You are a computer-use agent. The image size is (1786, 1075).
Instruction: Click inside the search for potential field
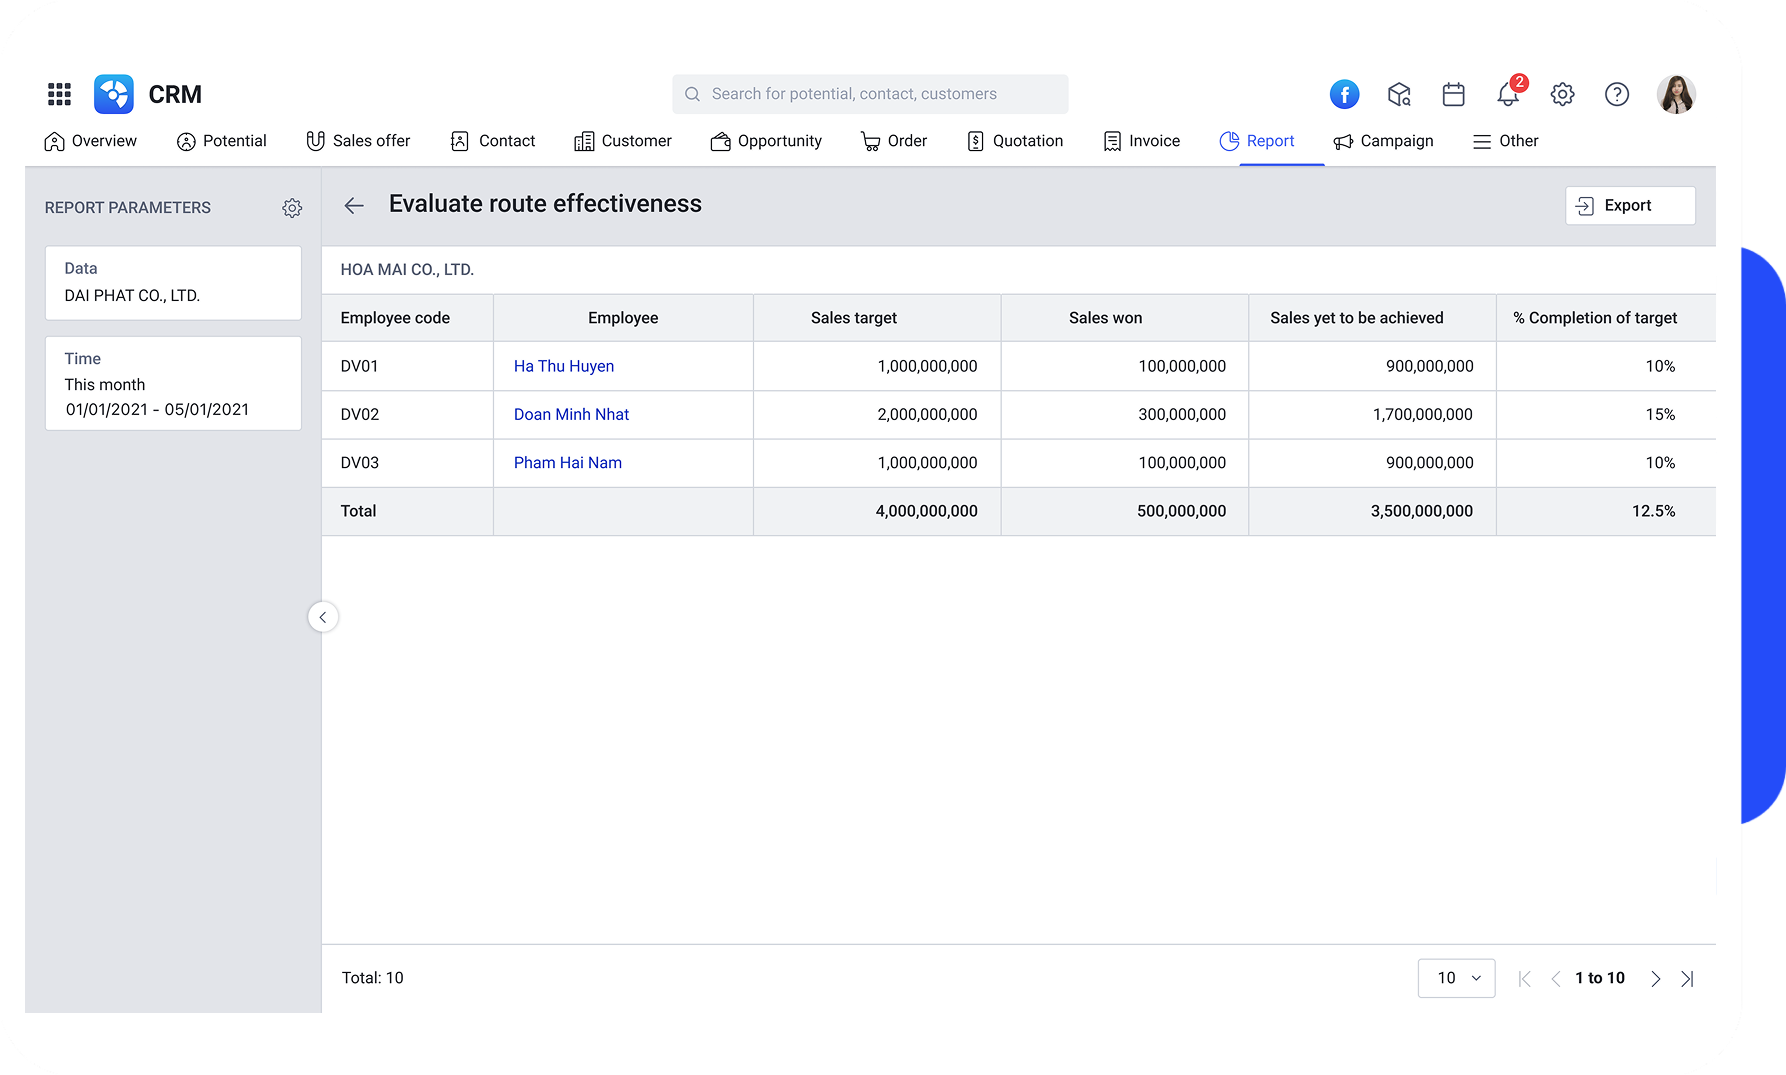(x=870, y=93)
